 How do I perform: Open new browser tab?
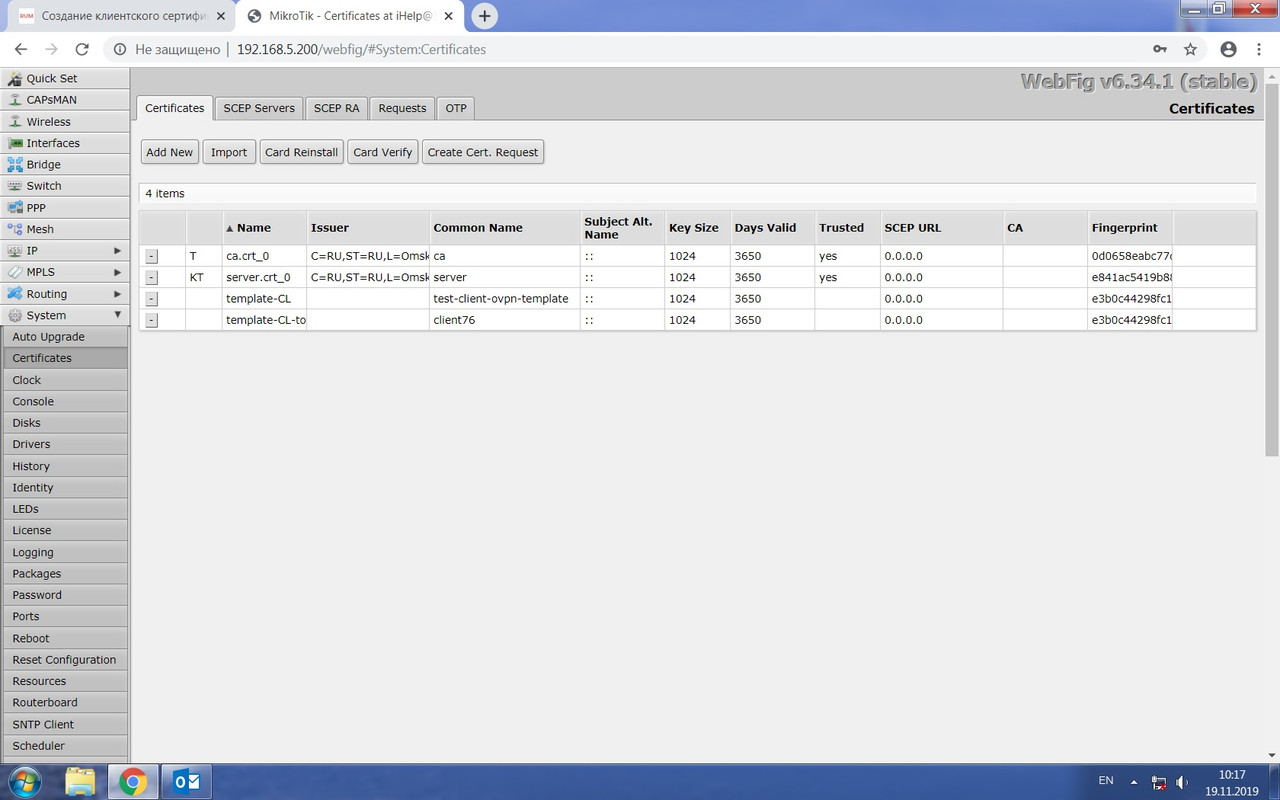tap(485, 16)
